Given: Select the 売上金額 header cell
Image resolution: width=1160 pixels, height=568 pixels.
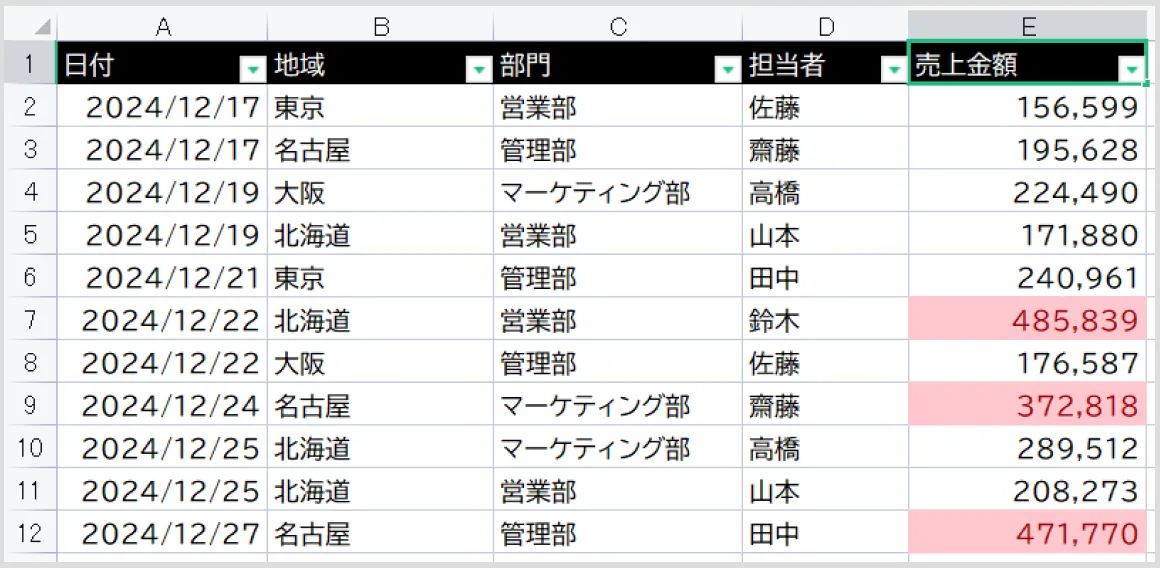Looking at the screenshot, I should (x=1027, y=63).
